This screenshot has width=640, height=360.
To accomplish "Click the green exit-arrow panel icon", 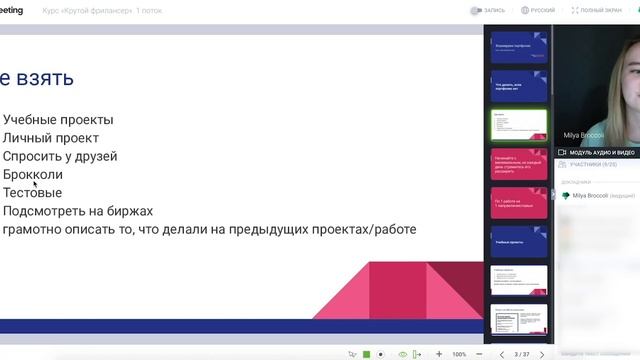I will click(x=417, y=354).
